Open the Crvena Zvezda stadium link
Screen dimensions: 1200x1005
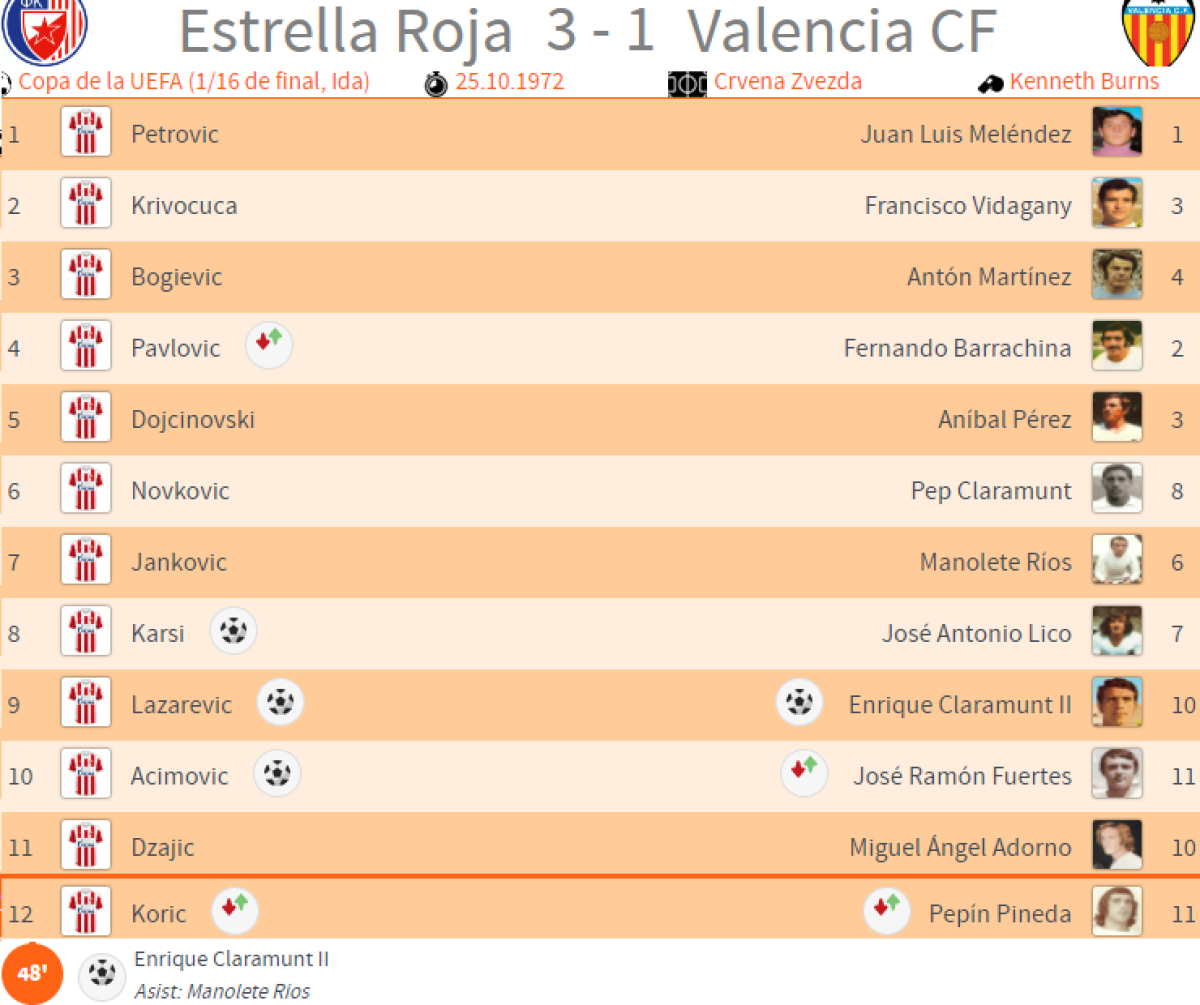(787, 82)
